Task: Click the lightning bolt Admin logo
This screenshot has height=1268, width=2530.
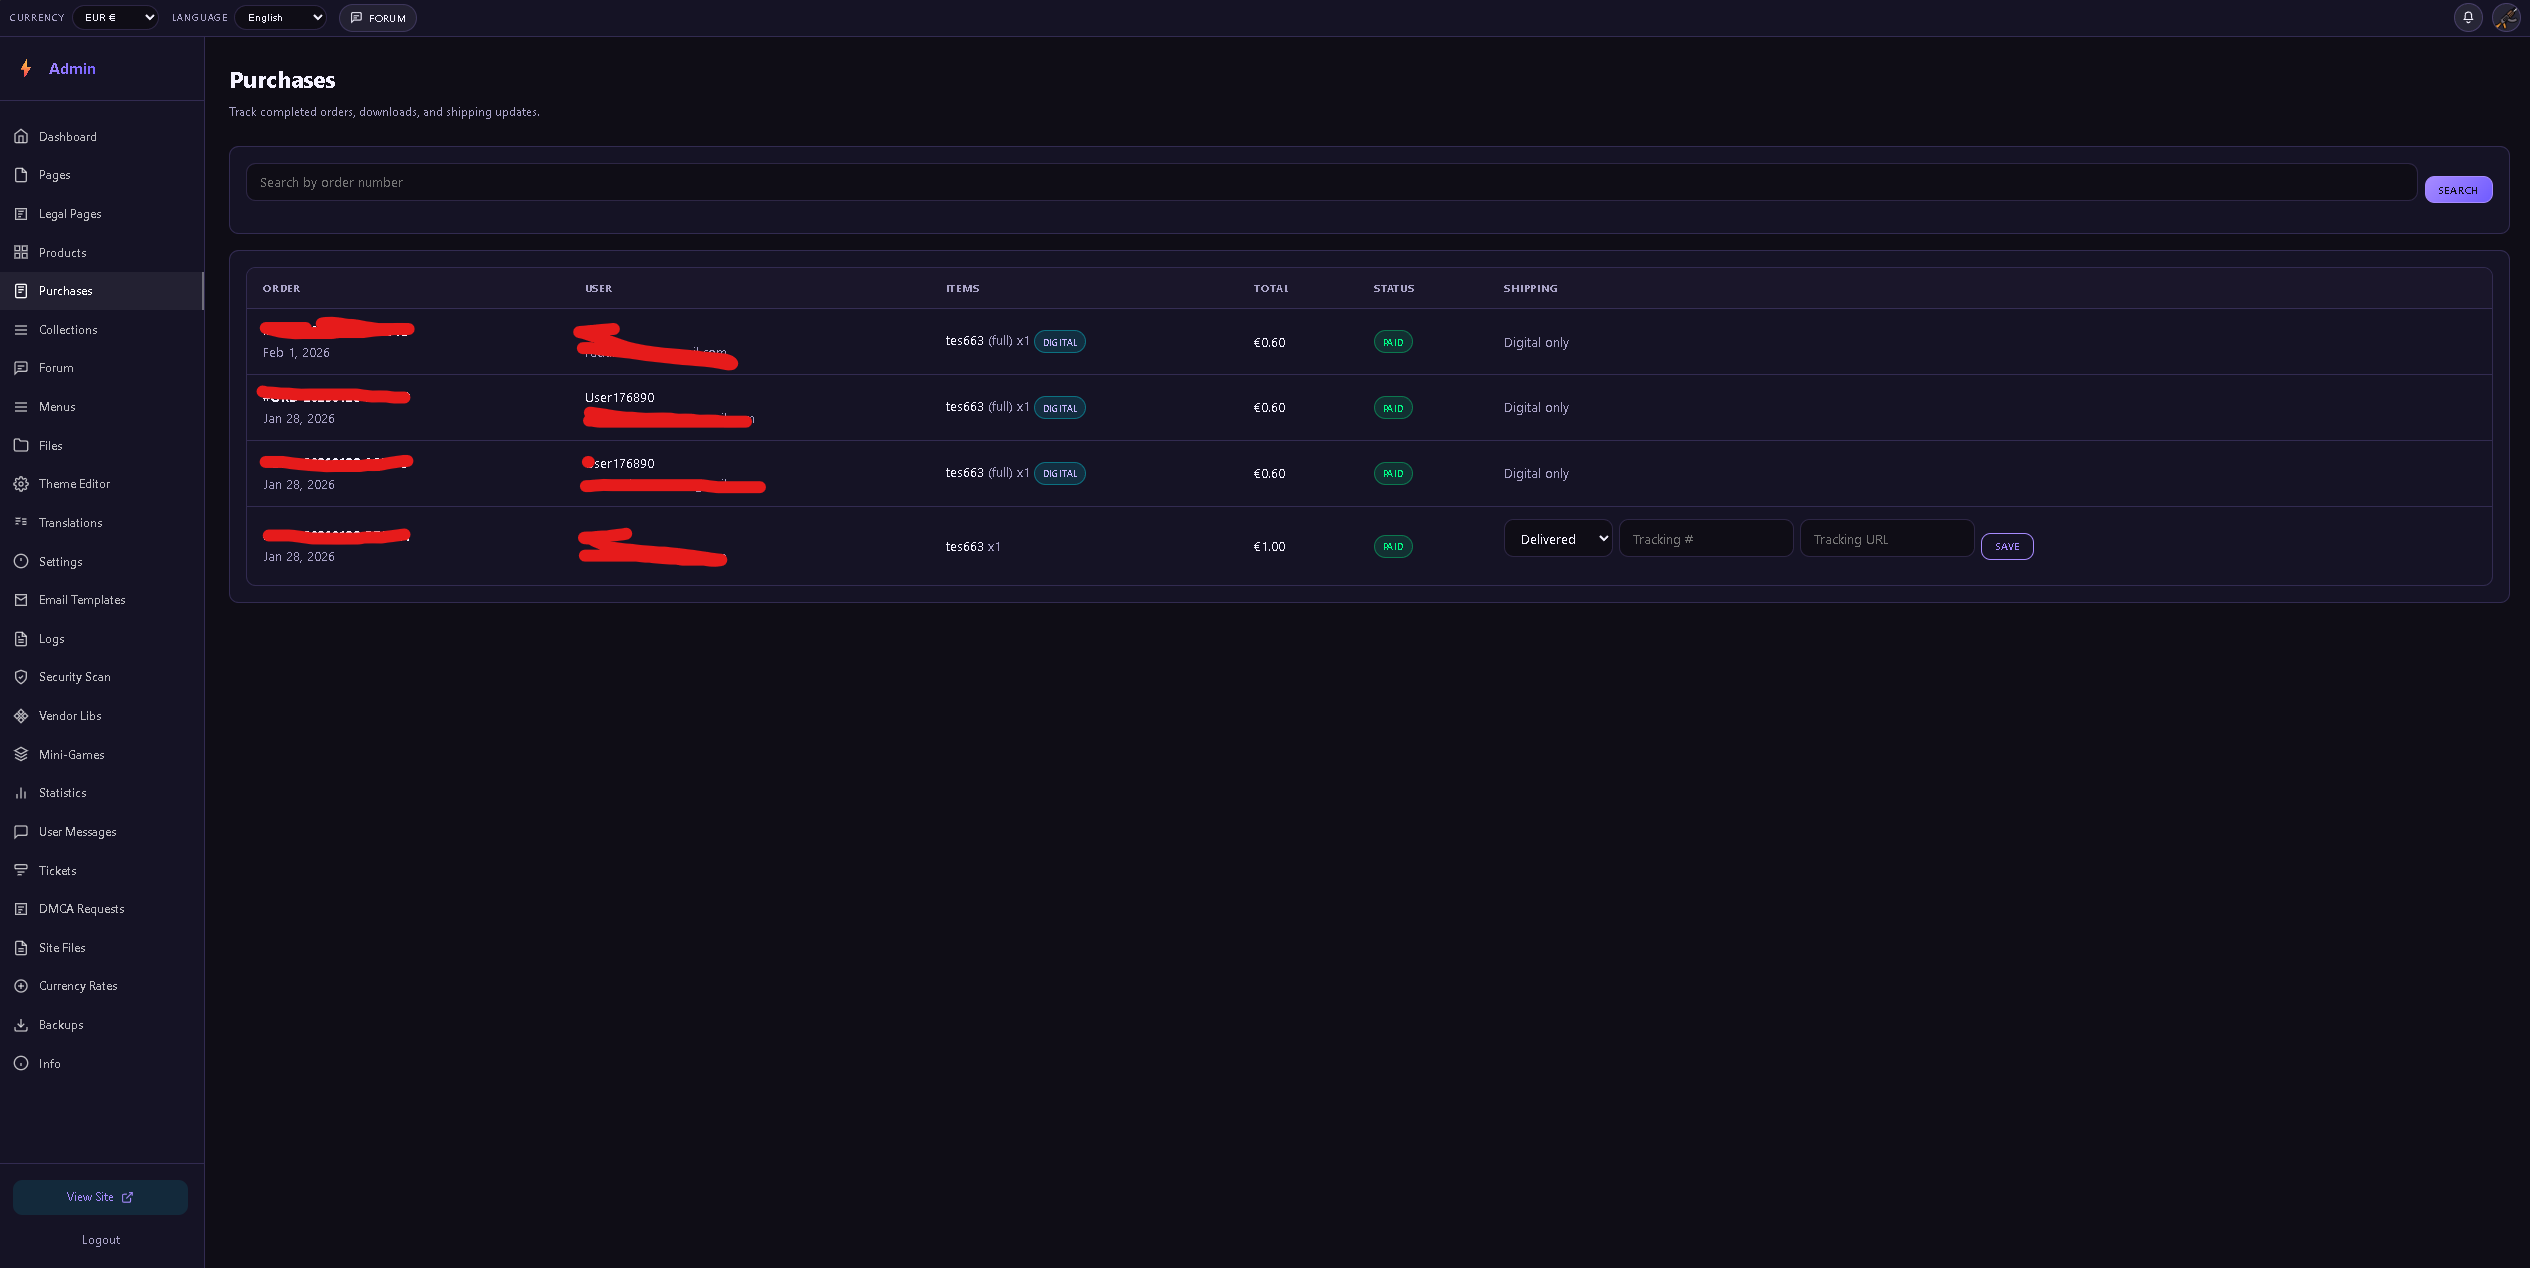Action: tap(26, 68)
